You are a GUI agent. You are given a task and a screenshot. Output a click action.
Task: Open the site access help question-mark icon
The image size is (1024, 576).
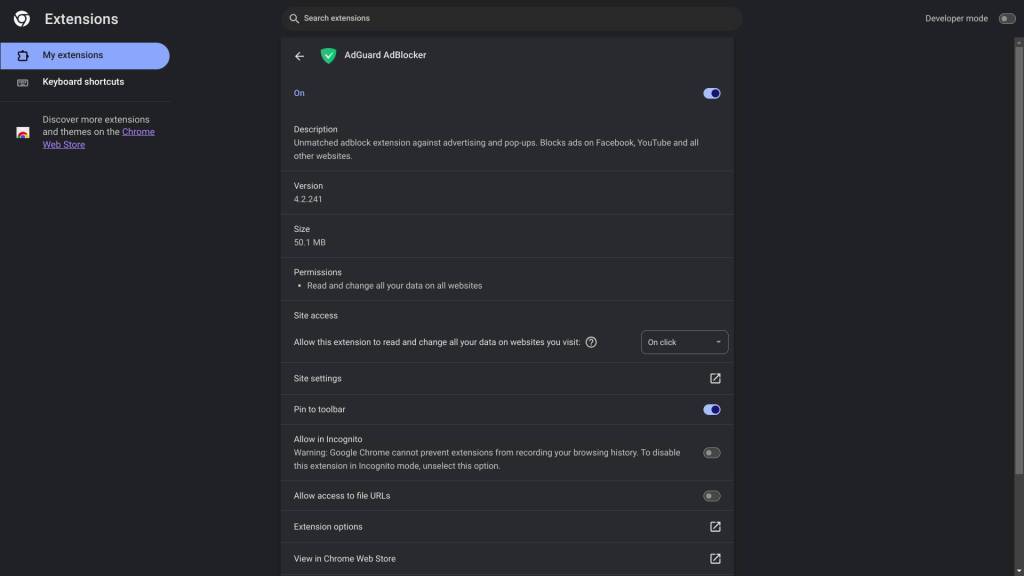591,342
